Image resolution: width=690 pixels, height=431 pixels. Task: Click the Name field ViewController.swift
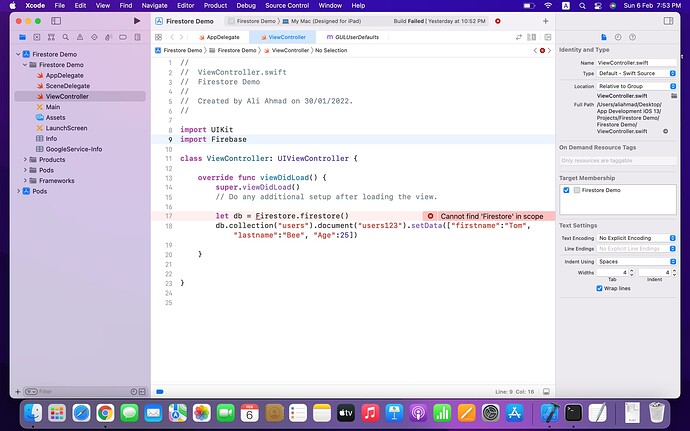[x=636, y=63]
